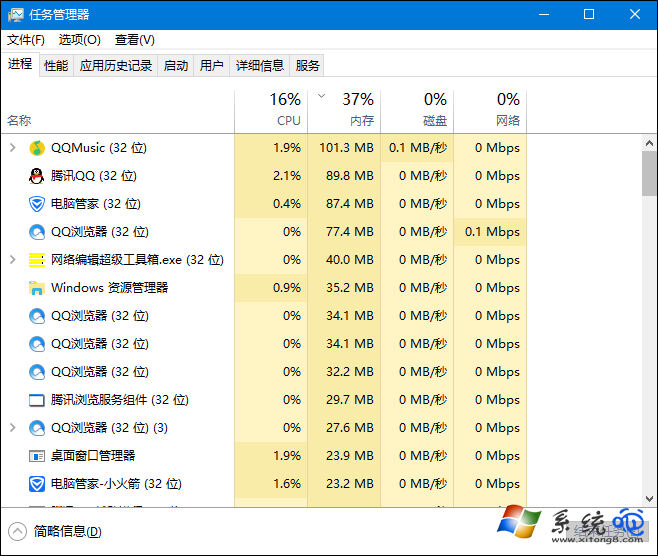Click the 电脑管家 (32 位) shield icon

coord(37,204)
